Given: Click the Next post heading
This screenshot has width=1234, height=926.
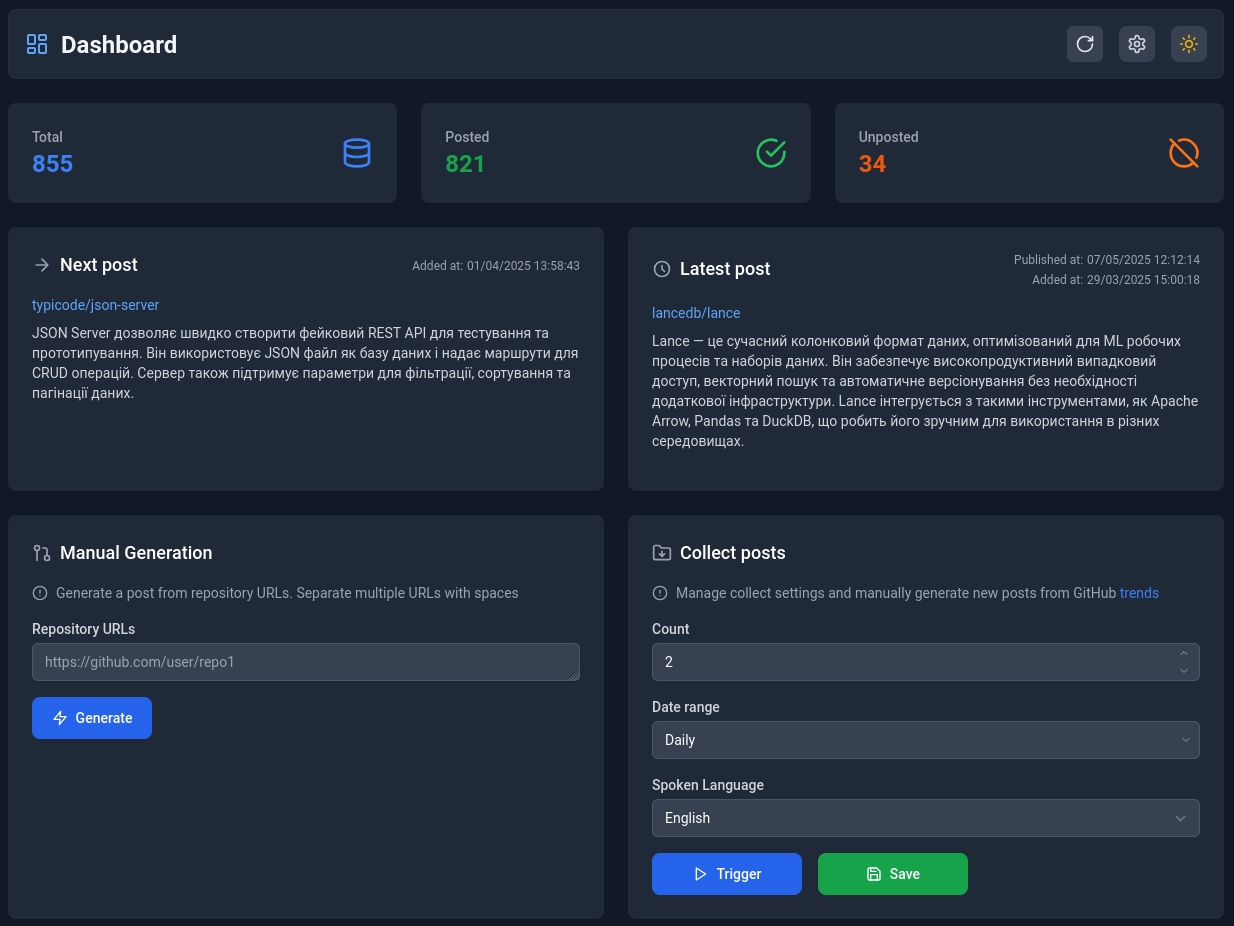Looking at the screenshot, I should pyautogui.click(x=99, y=265).
